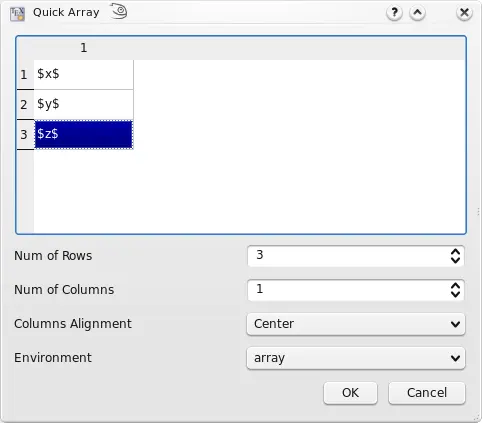482x423 pixels.
Task: Select column header 1
Action: tap(84, 48)
